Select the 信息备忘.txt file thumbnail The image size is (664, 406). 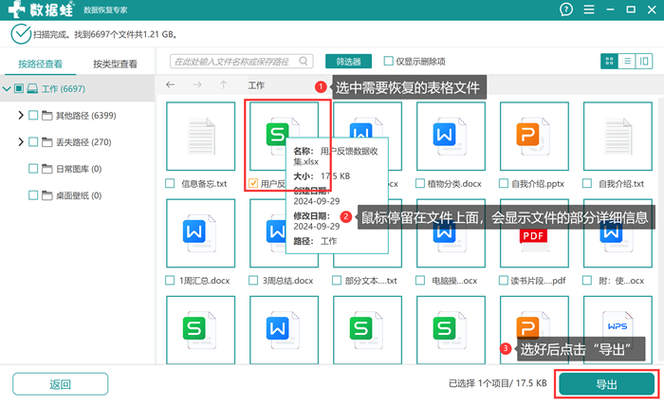tap(201, 136)
